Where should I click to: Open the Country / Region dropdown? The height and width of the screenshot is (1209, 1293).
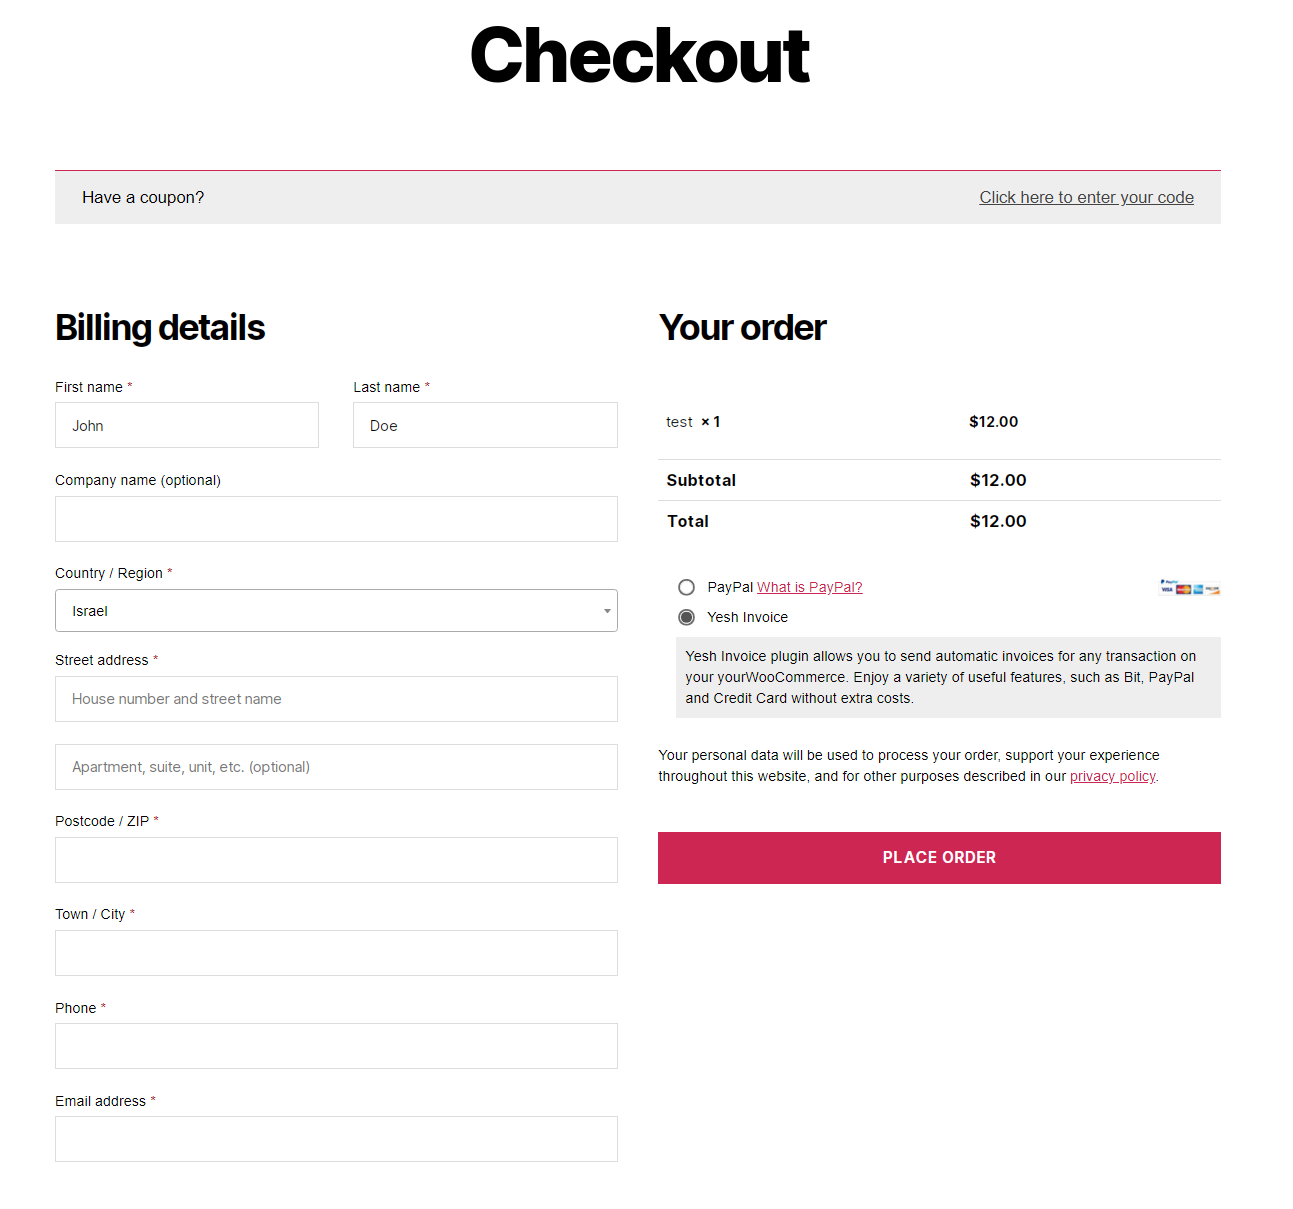pyautogui.click(x=336, y=611)
